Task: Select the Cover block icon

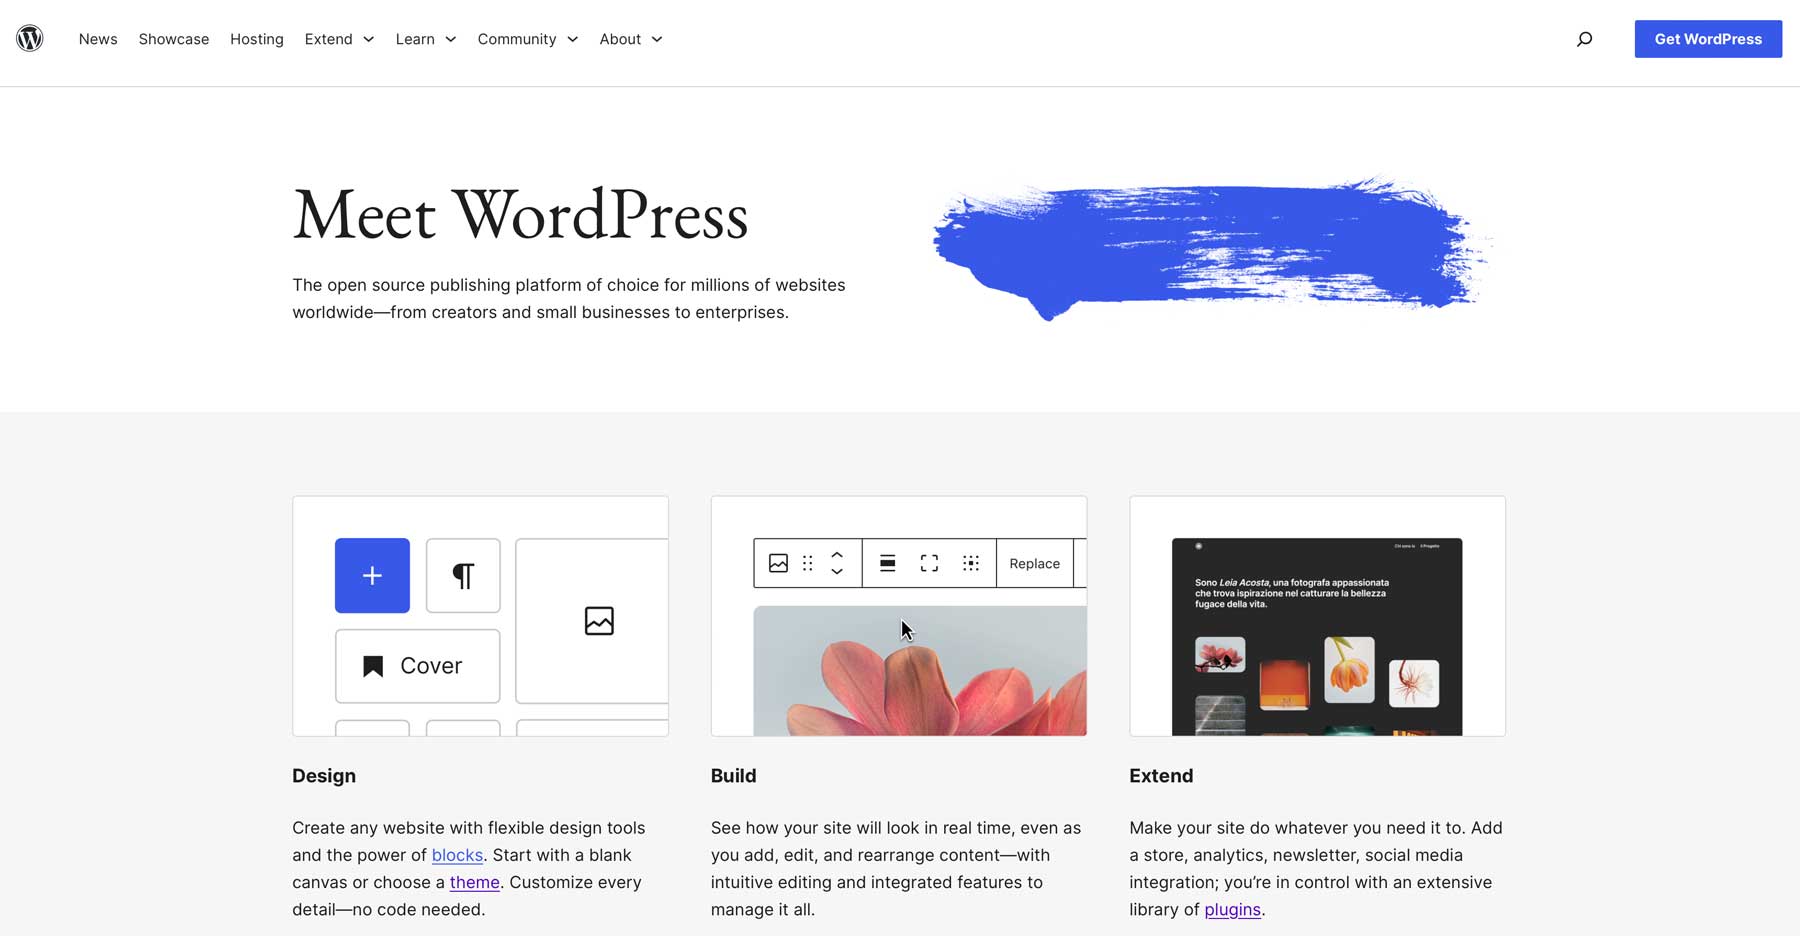Action: [417, 665]
